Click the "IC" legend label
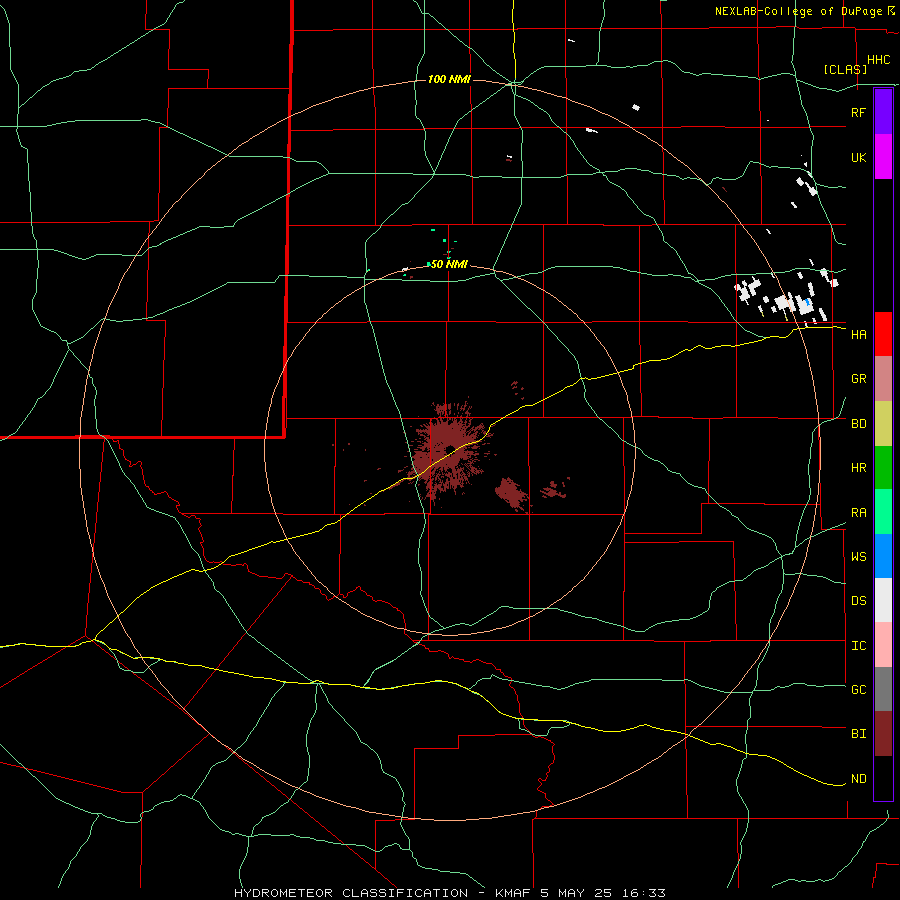 pos(858,646)
